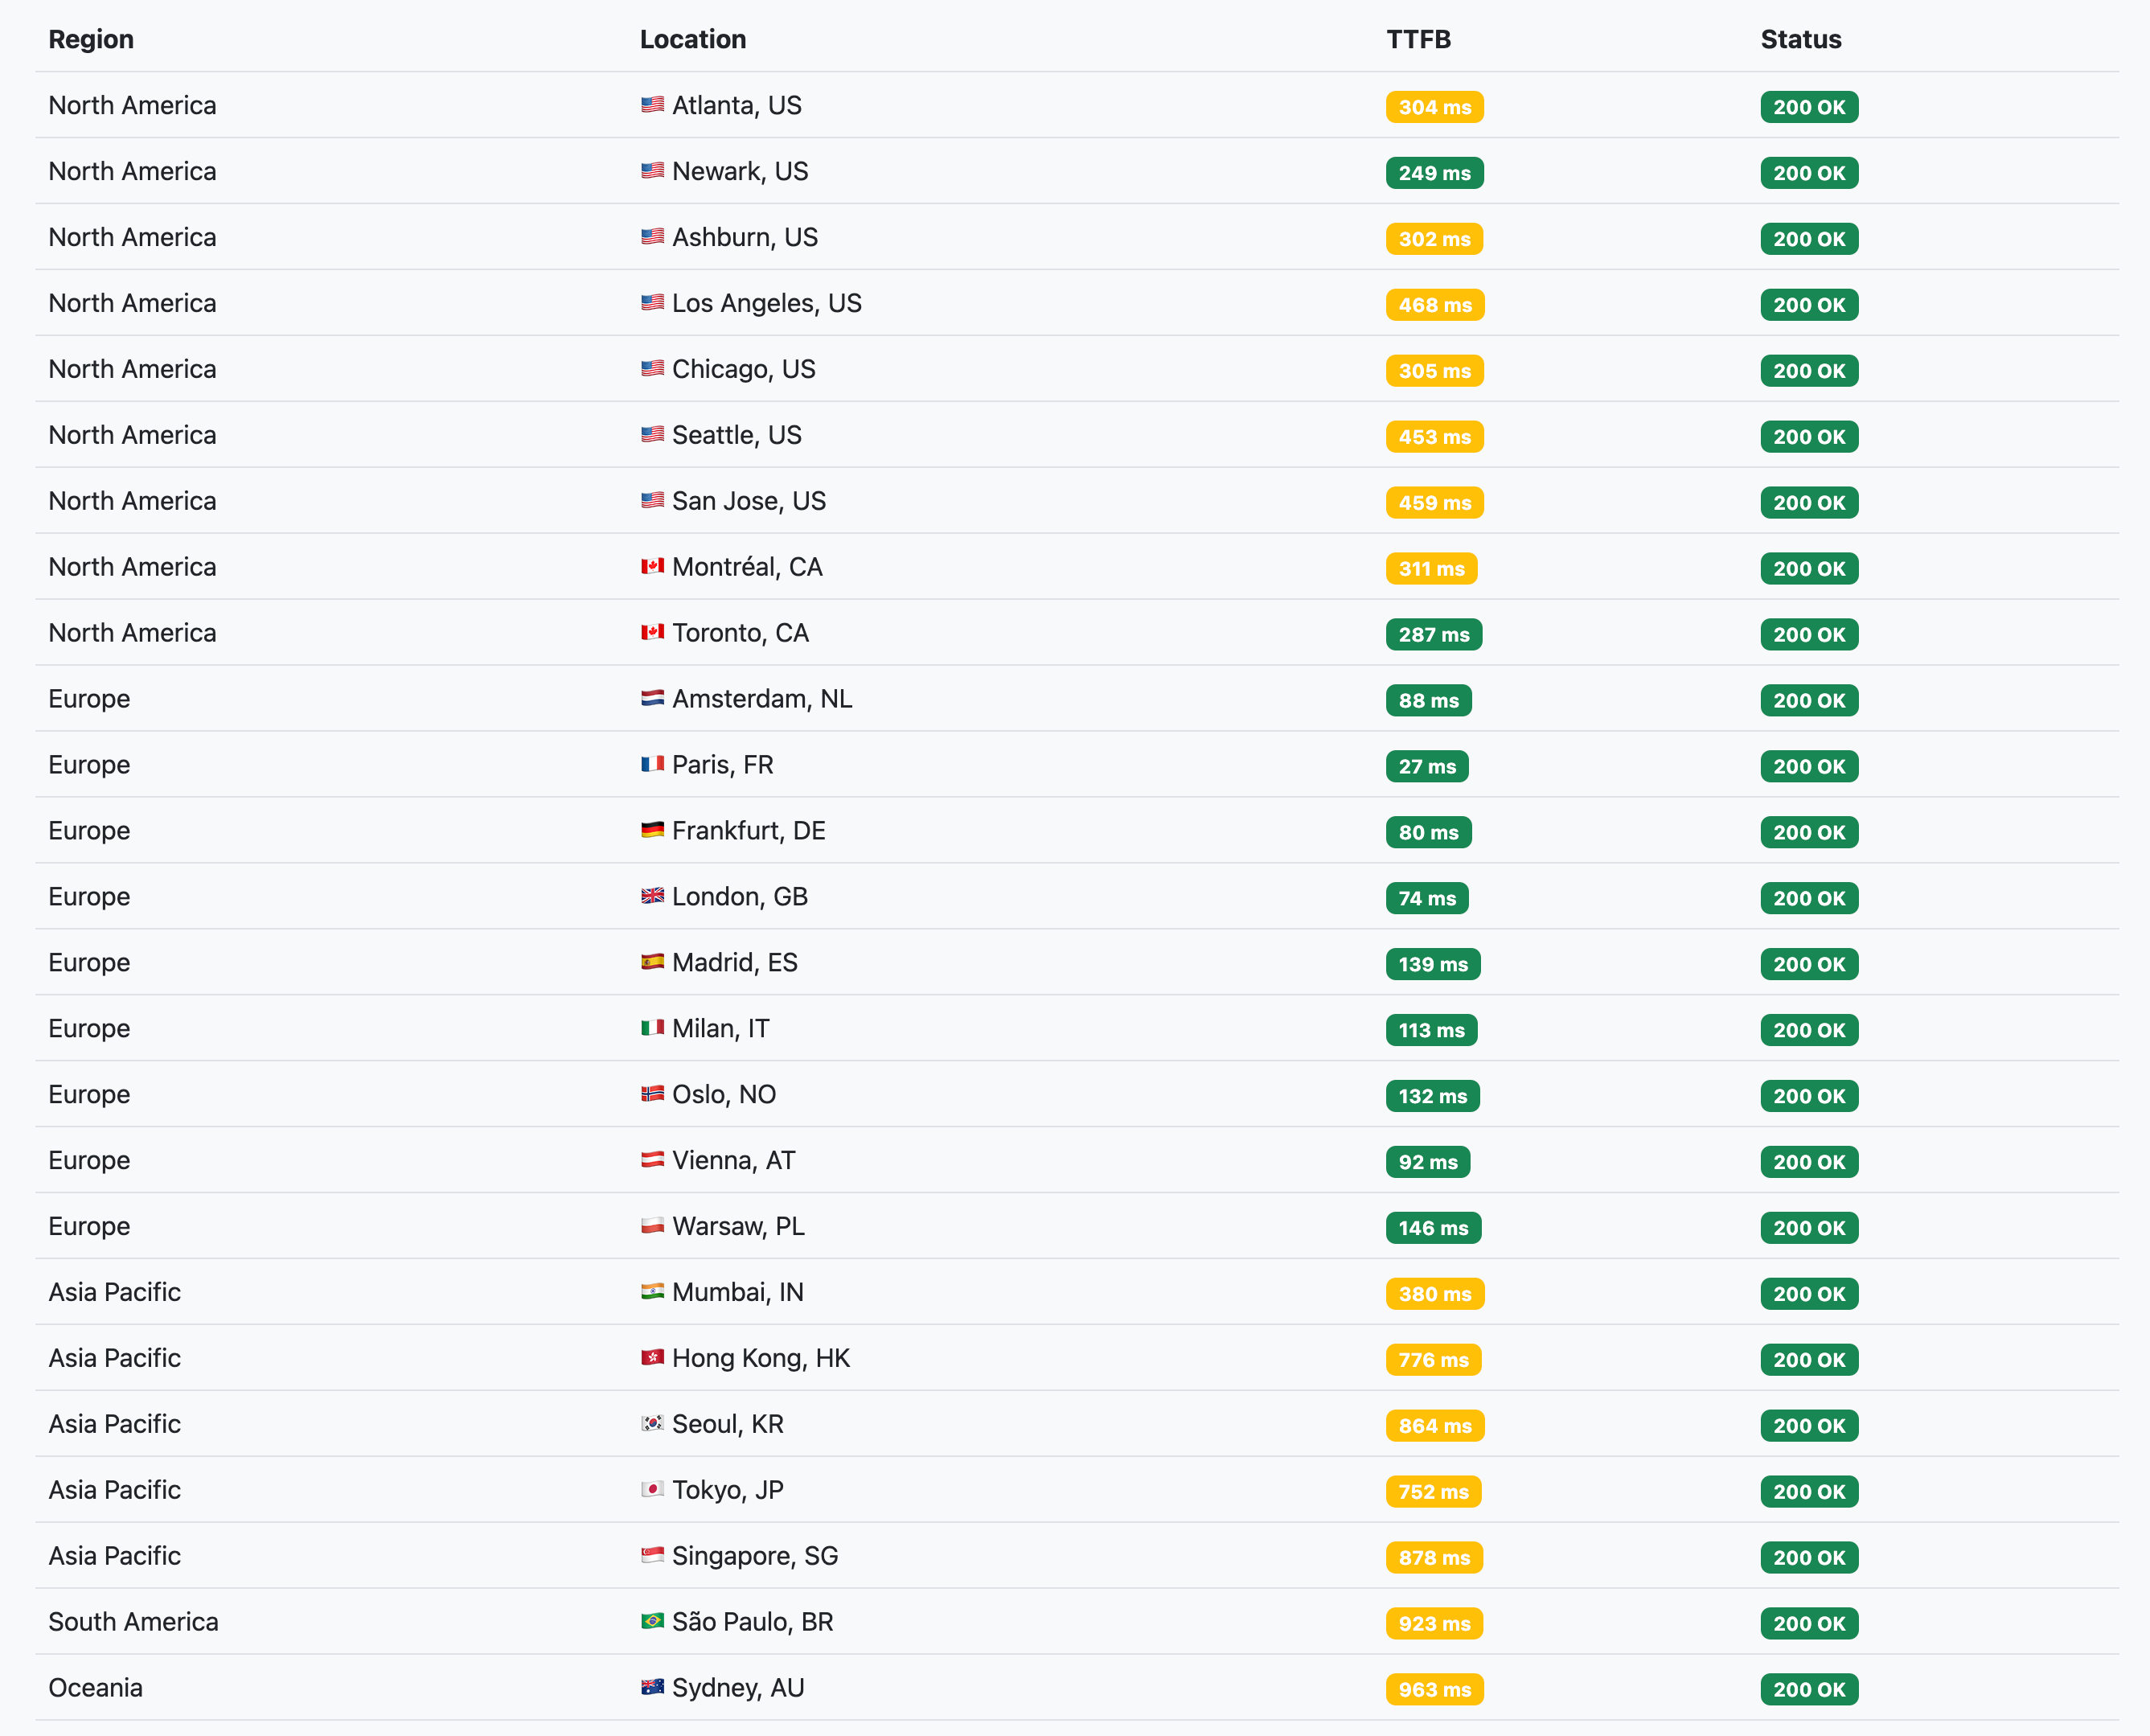
Task: Click the US flag icon beside Atlanta
Action: pos(652,105)
